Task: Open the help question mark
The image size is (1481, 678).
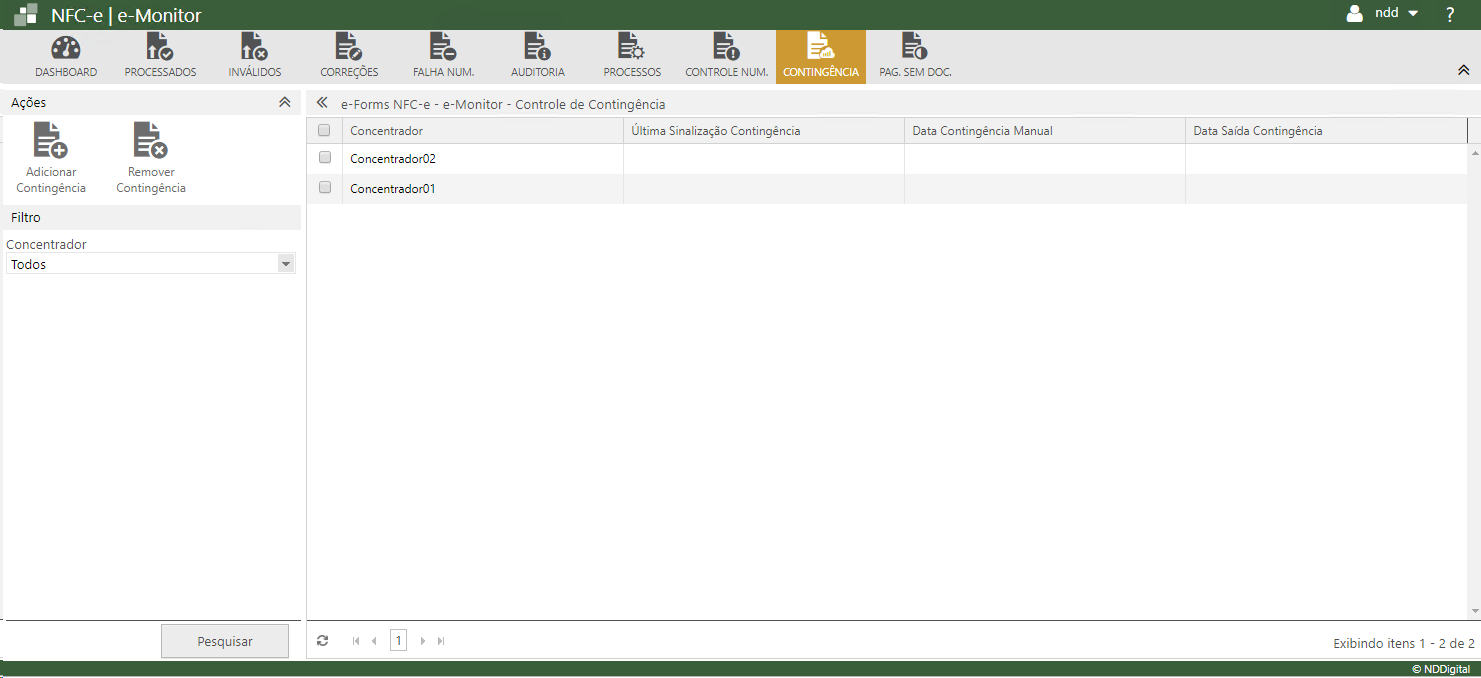Action: pyautogui.click(x=1449, y=15)
